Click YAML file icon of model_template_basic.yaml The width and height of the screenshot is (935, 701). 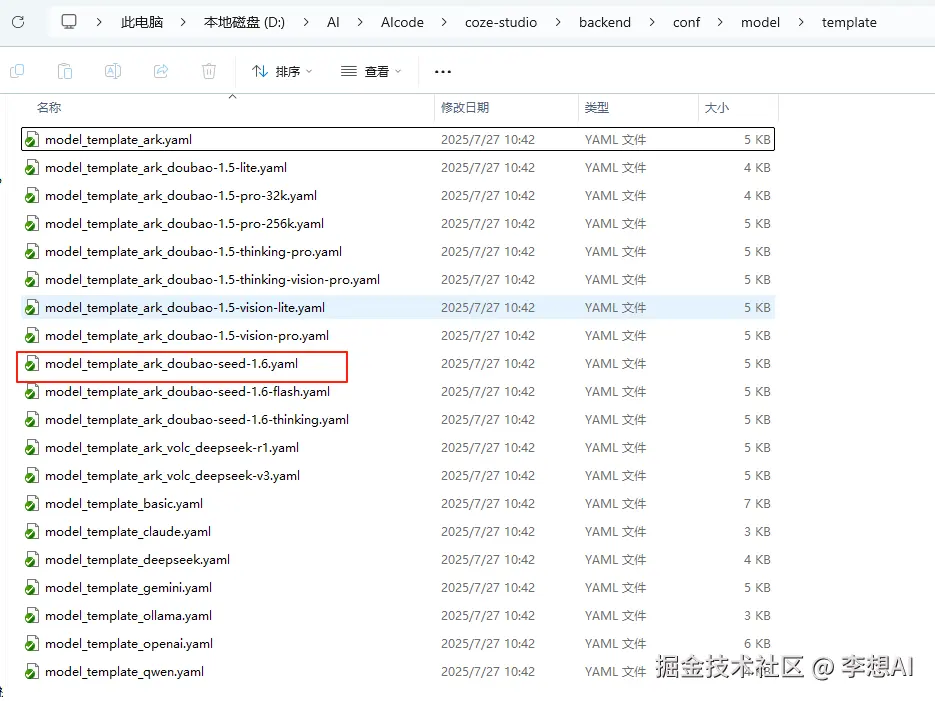[x=32, y=504]
